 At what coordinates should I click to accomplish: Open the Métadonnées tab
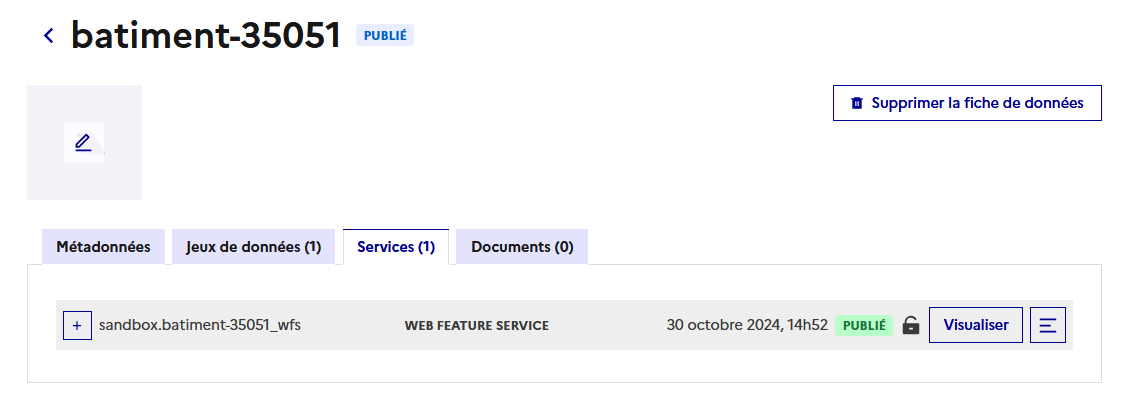104,247
